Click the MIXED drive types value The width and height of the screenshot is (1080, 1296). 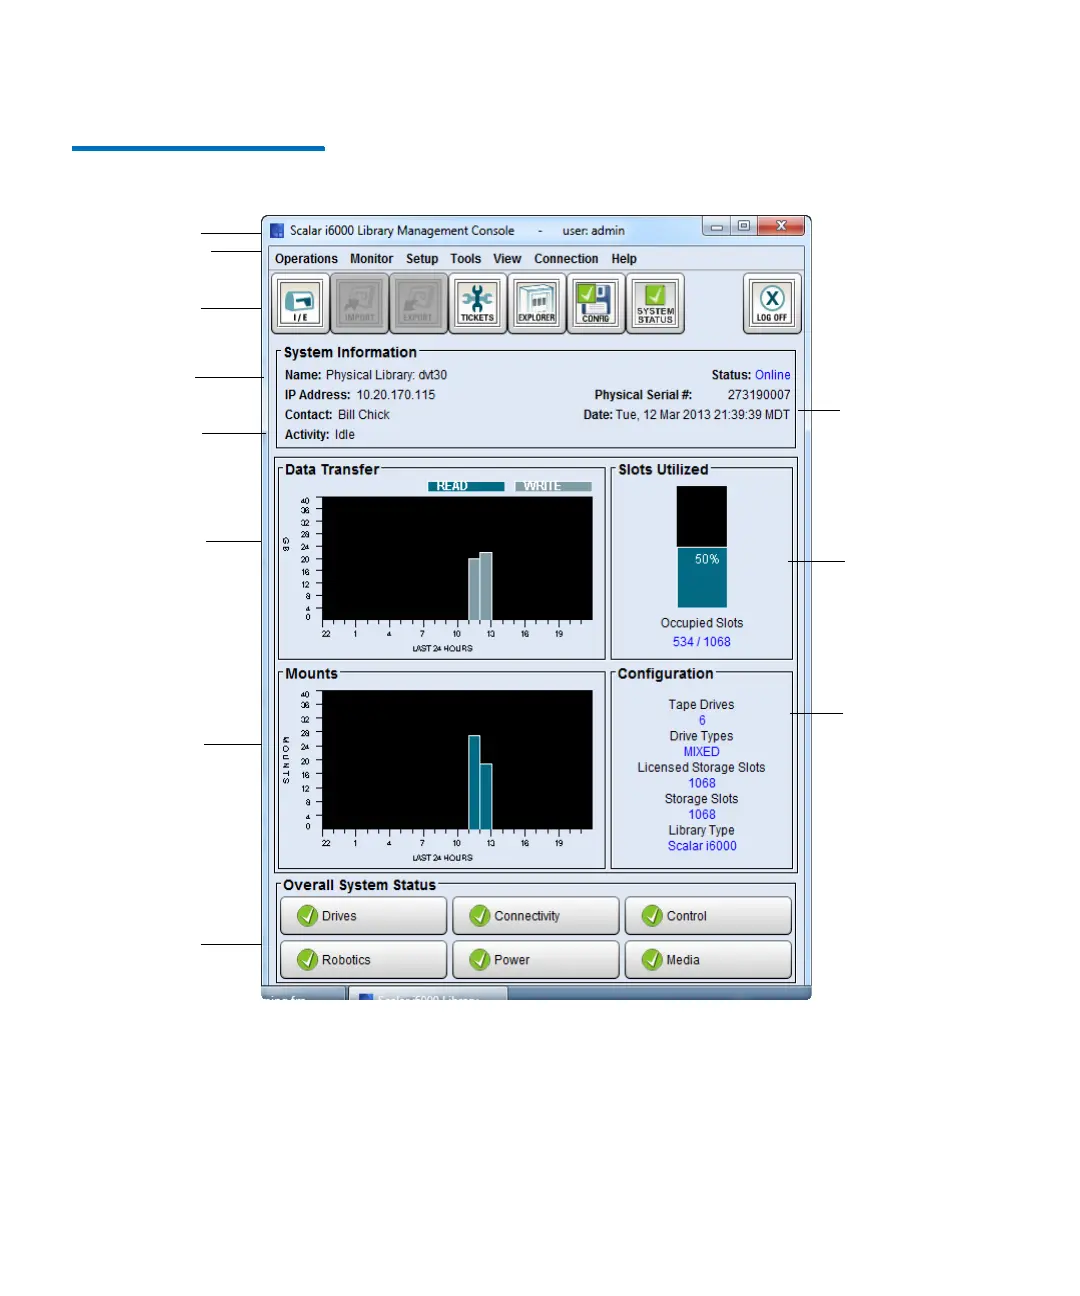click(701, 752)
